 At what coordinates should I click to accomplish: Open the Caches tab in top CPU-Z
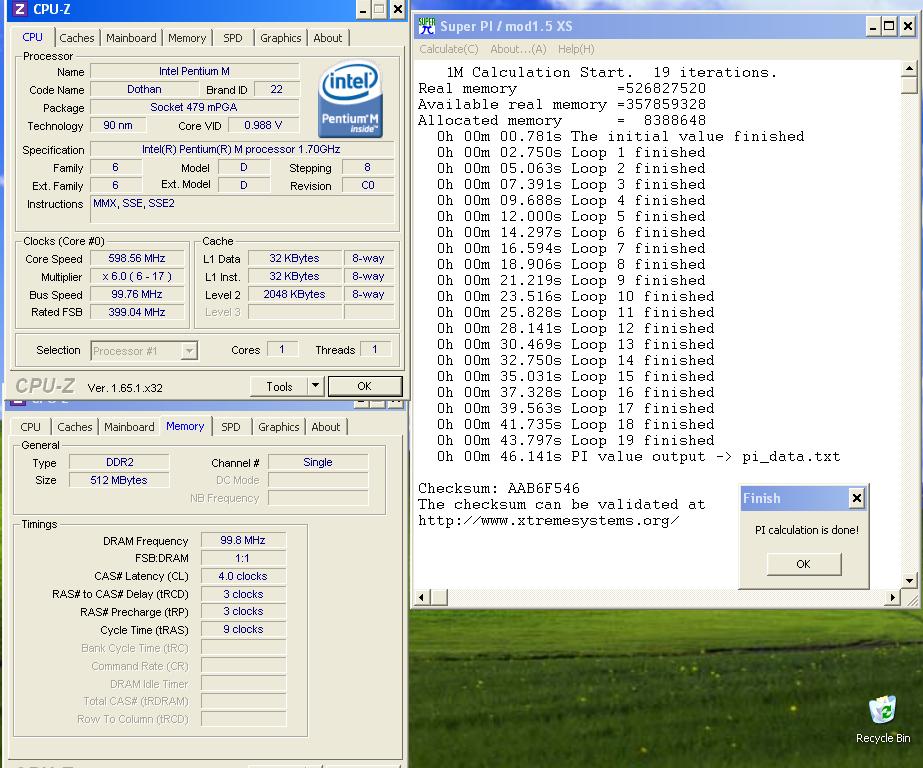(x=77, y=38)
